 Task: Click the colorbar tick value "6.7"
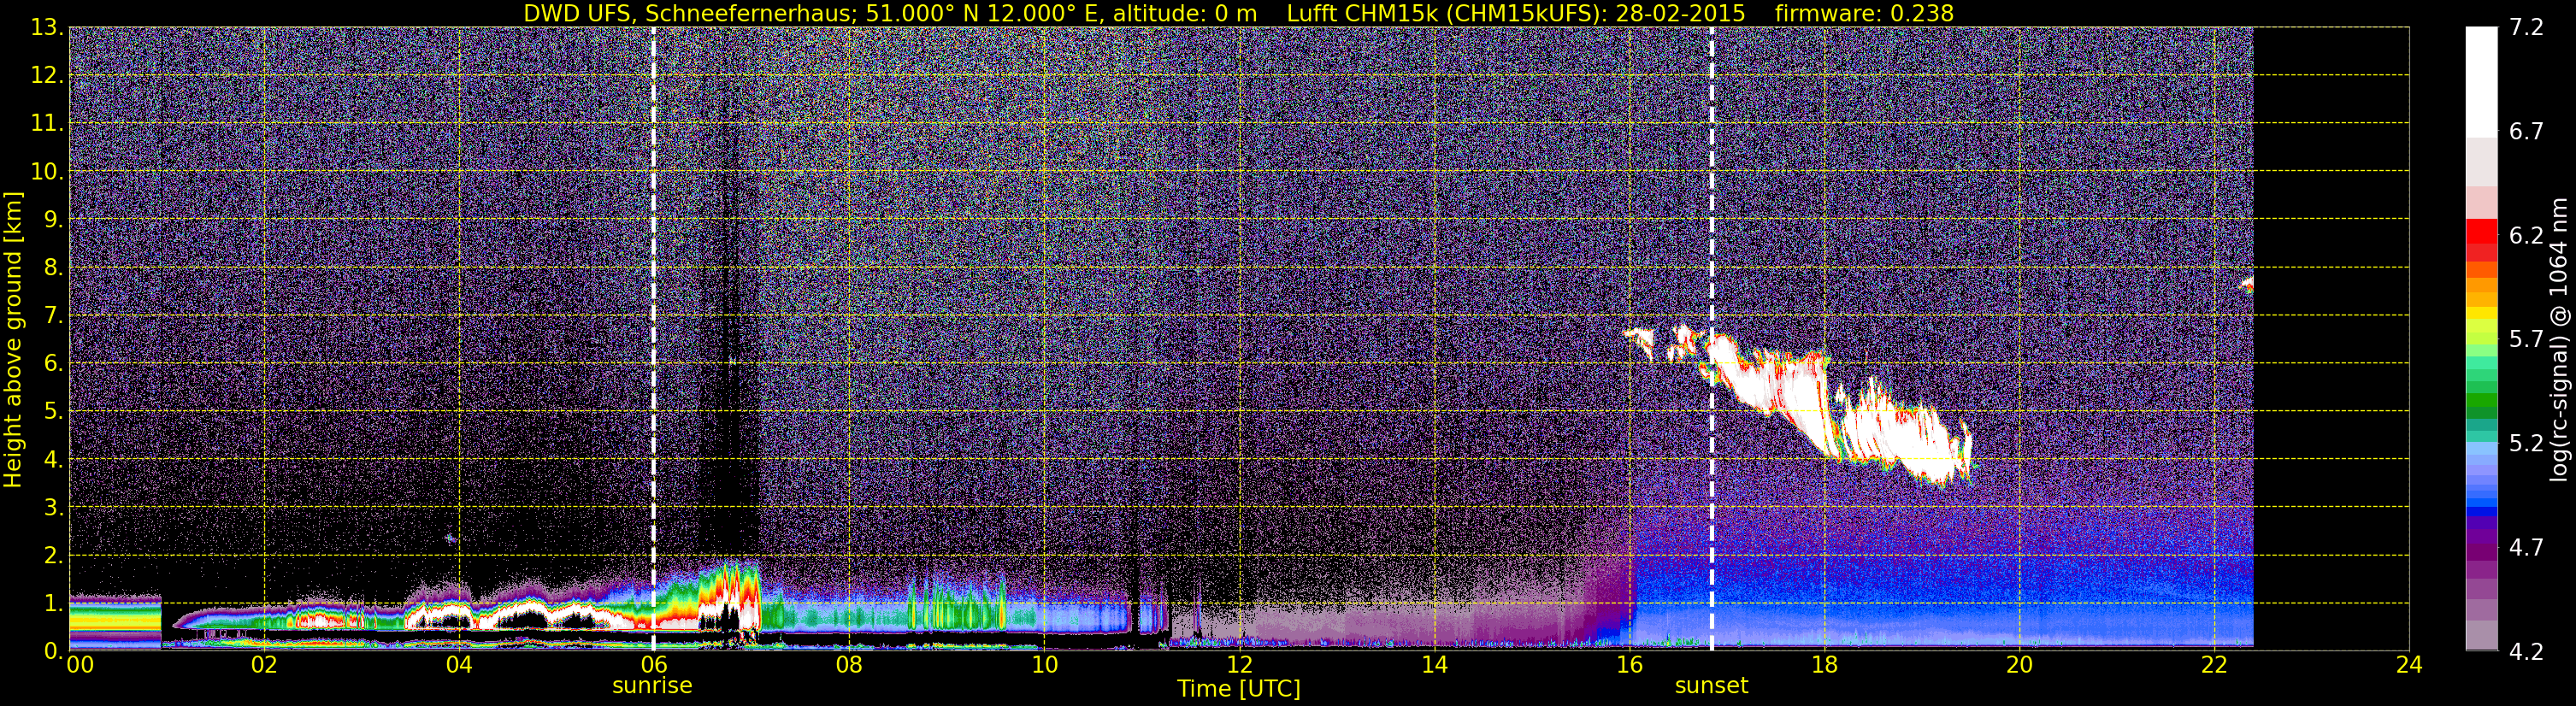click(2526, 131)
